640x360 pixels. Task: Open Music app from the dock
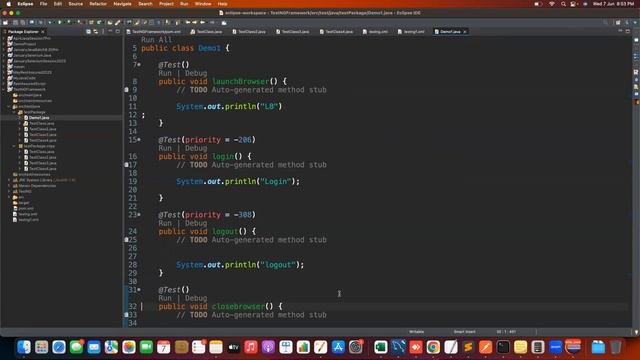click(251, 347)
